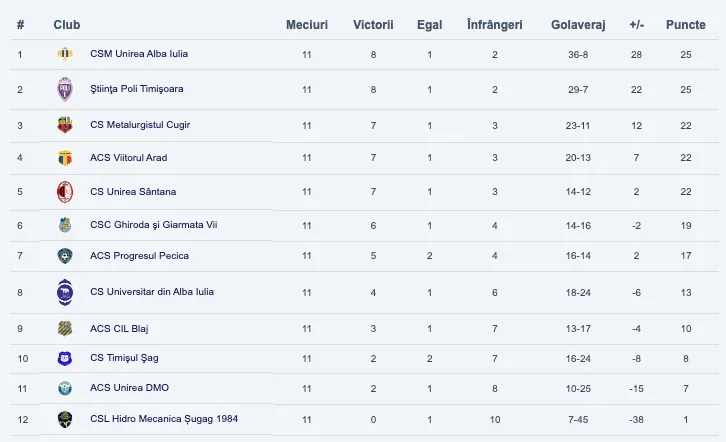Open the CSM Unirea Alba Iulia team link
The width and height of the screenshot is (726, 442).
click(139, 54)
